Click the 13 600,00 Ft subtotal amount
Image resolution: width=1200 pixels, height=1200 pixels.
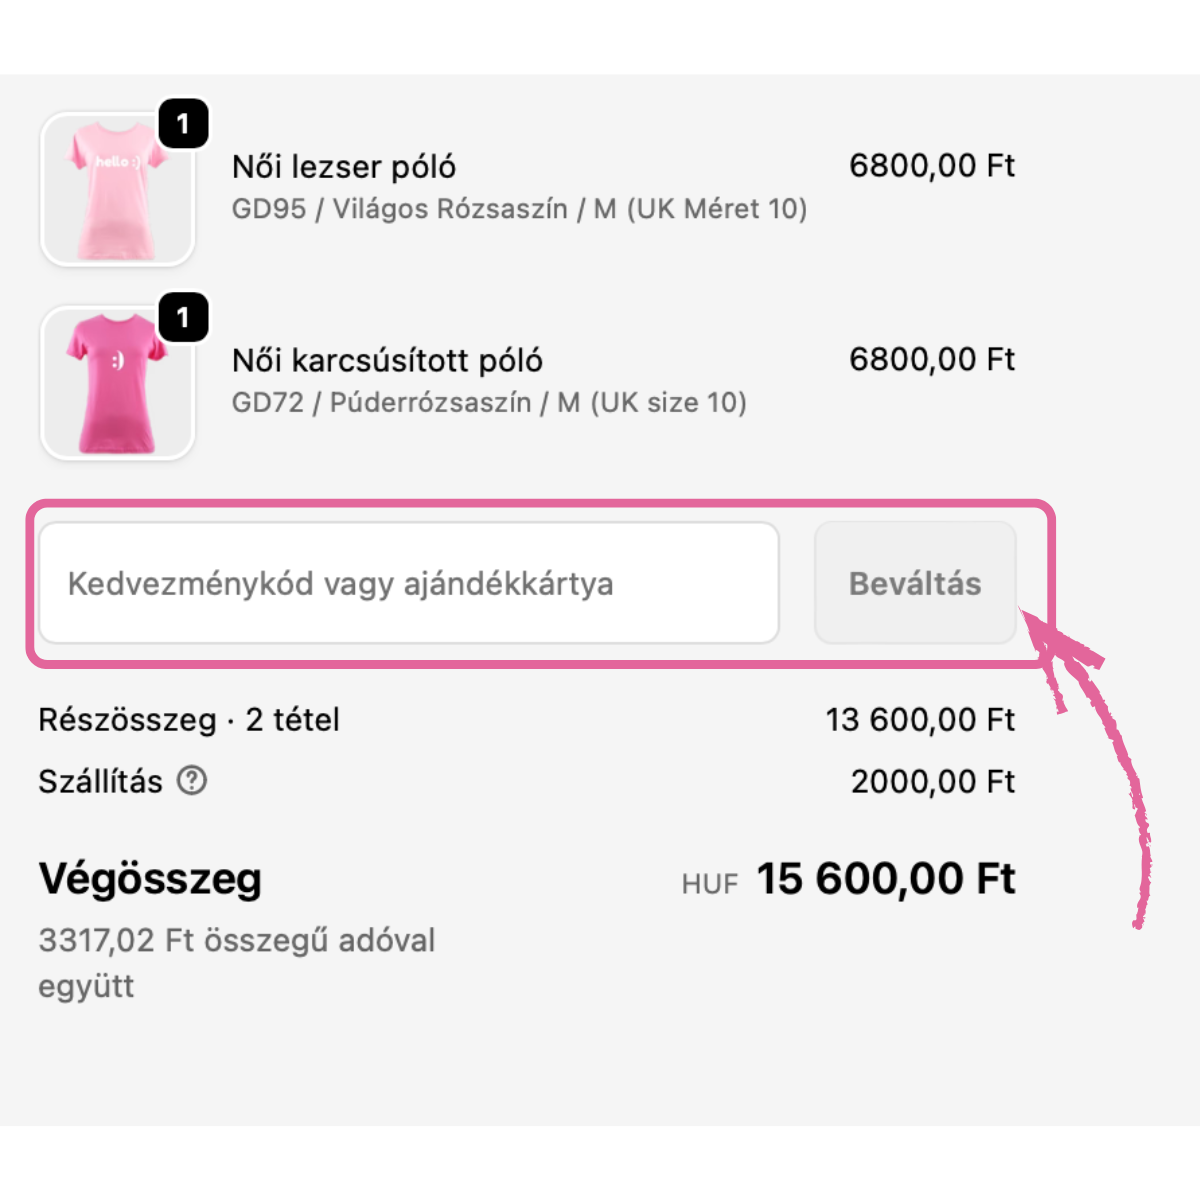[920, 720]
